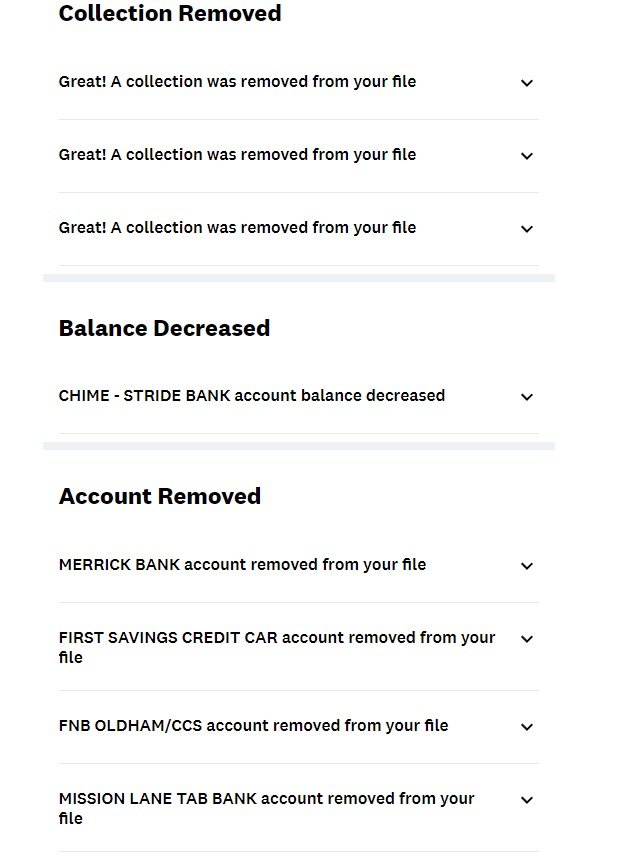Toggle the FNB OLDHAM/CCS chevron arrow

coord(527,727)
